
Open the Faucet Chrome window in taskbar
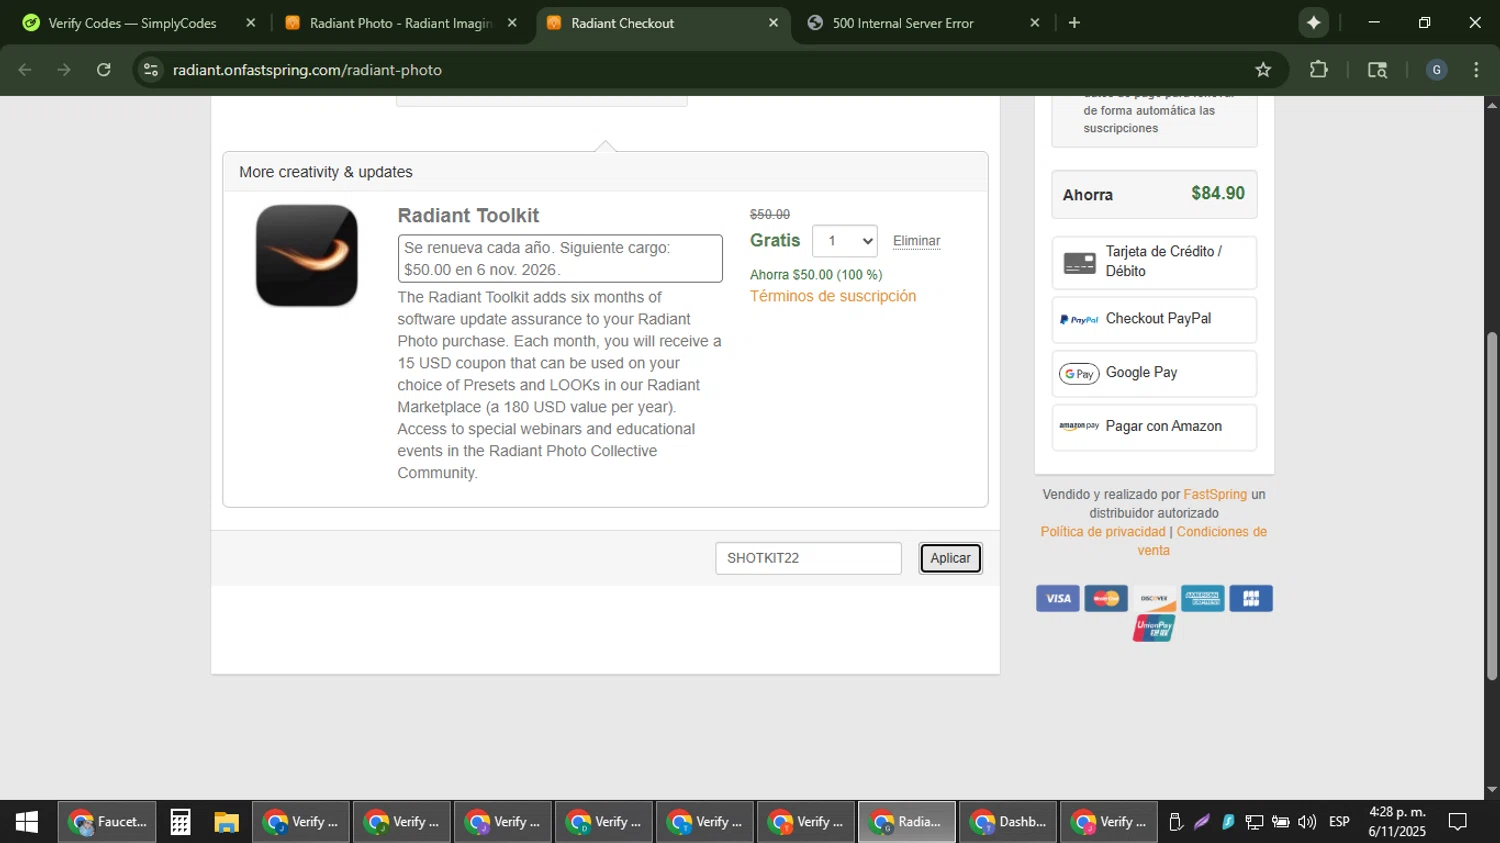(107, 822)
